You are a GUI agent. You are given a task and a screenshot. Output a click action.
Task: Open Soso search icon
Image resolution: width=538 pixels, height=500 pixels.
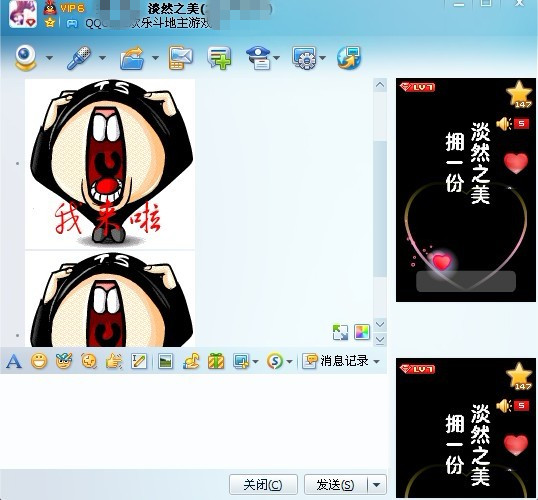coord(275,361)
